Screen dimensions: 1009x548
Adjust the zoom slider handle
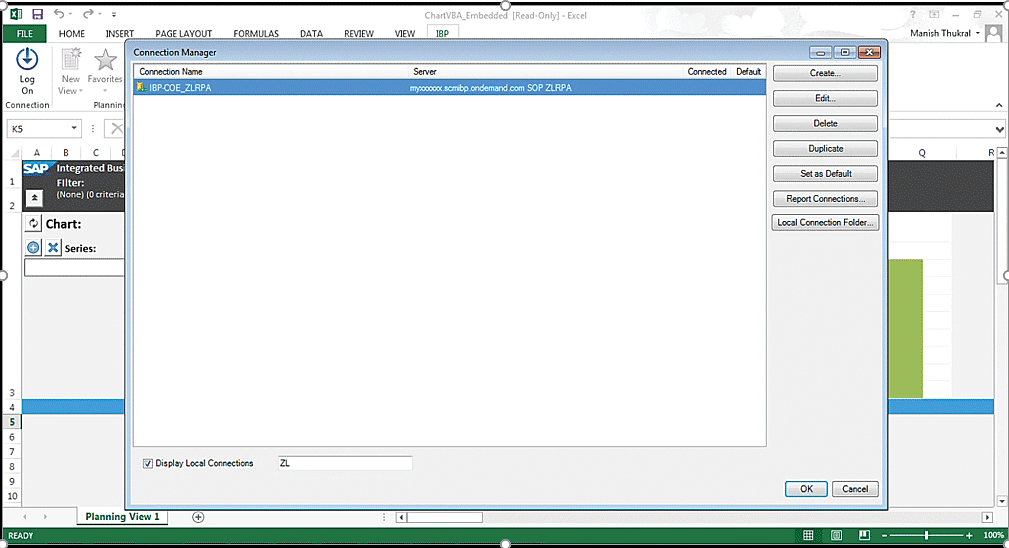point(927,535)
